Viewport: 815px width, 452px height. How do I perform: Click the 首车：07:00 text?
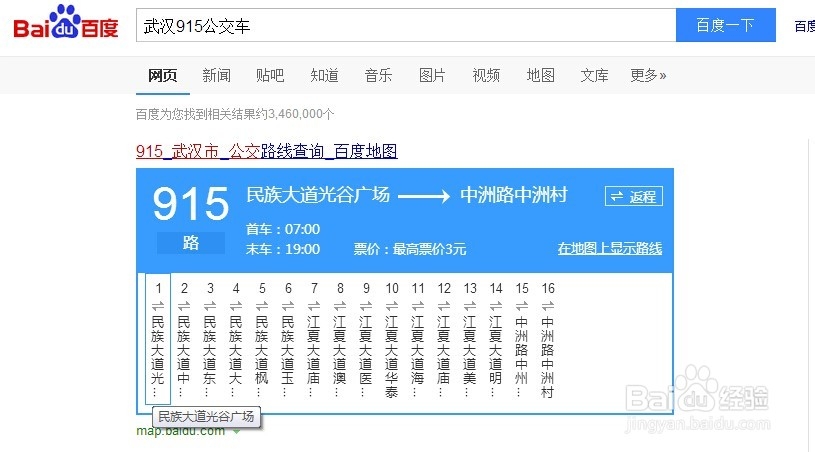pyautogui.click(x=283, y=229)
